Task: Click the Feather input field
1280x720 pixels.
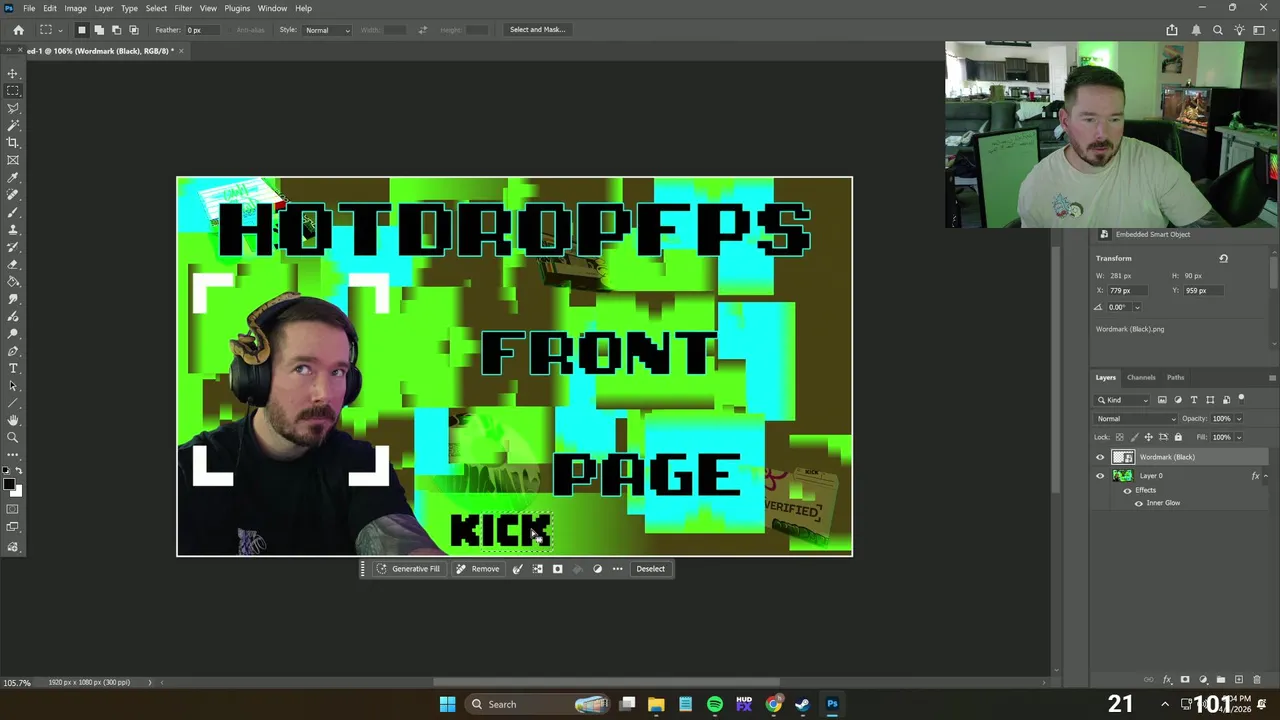Action: coord(204,30)
